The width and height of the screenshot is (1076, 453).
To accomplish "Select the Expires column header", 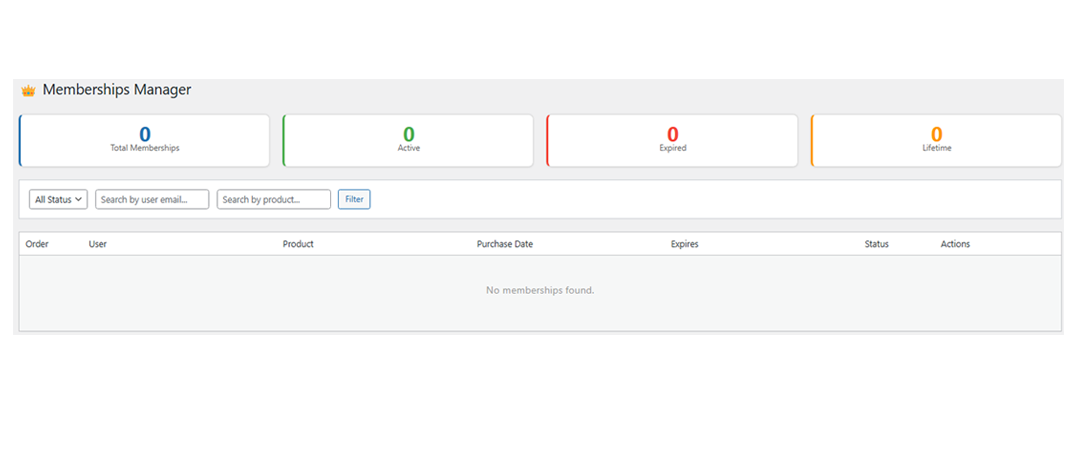I will point(684,244).
